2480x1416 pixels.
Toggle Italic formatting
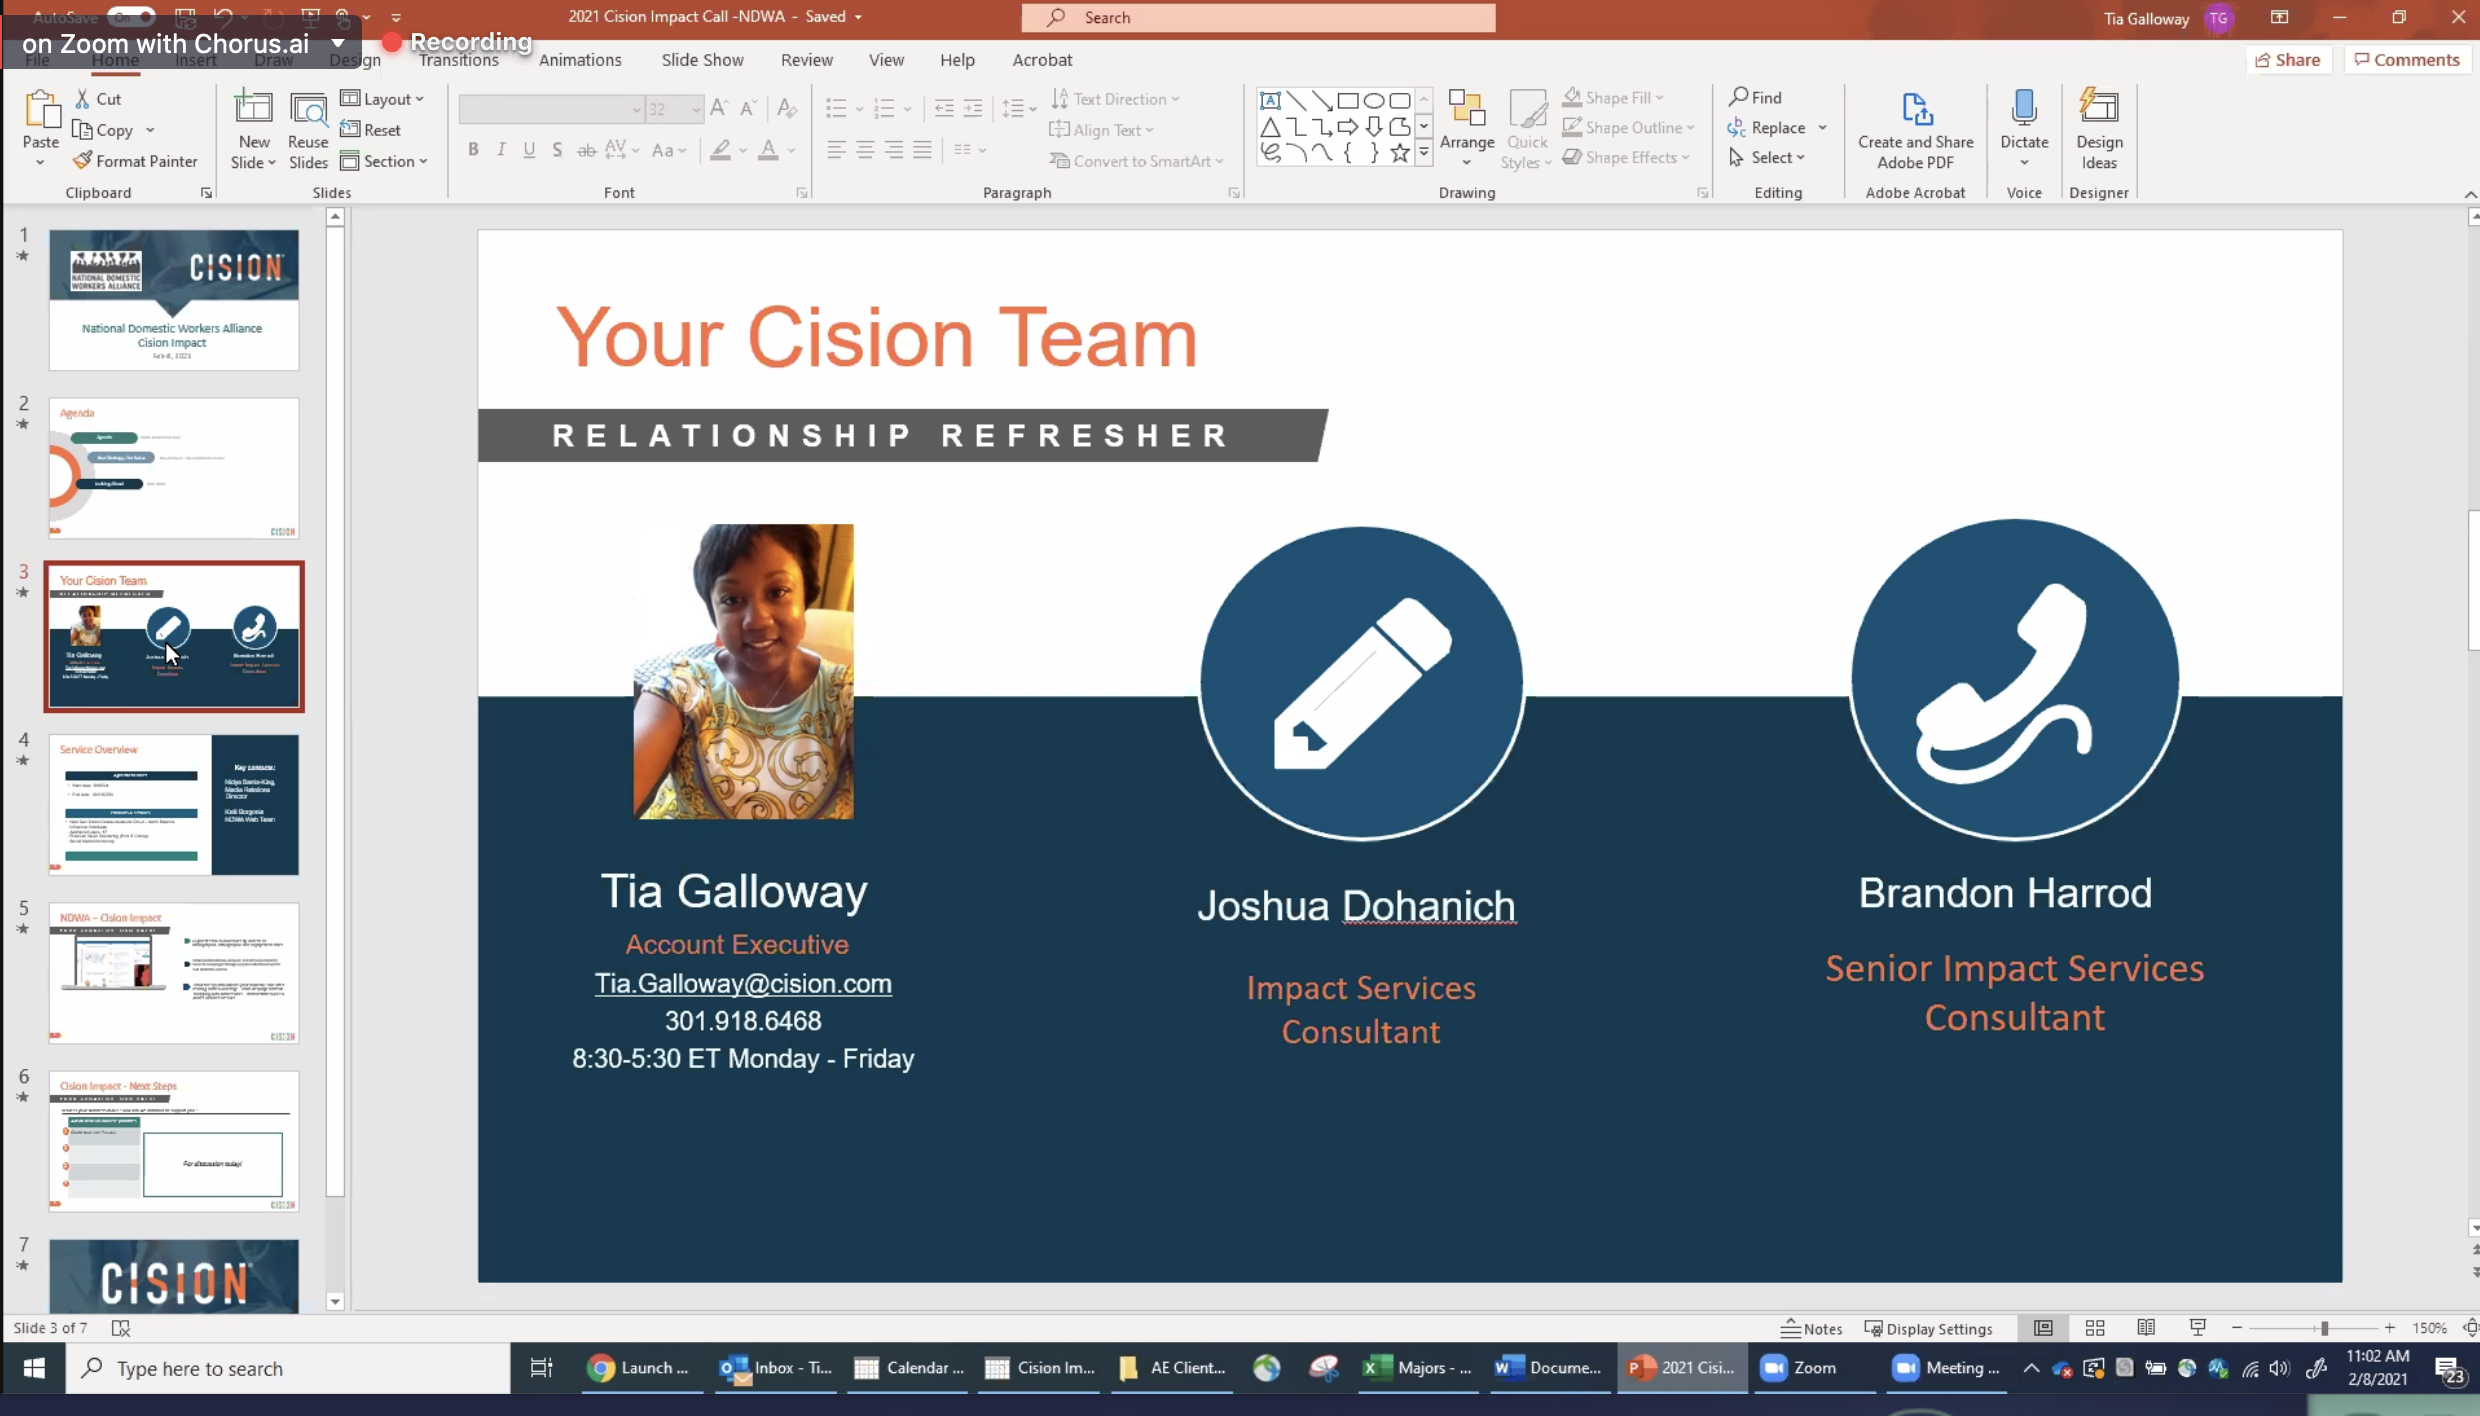501,150
